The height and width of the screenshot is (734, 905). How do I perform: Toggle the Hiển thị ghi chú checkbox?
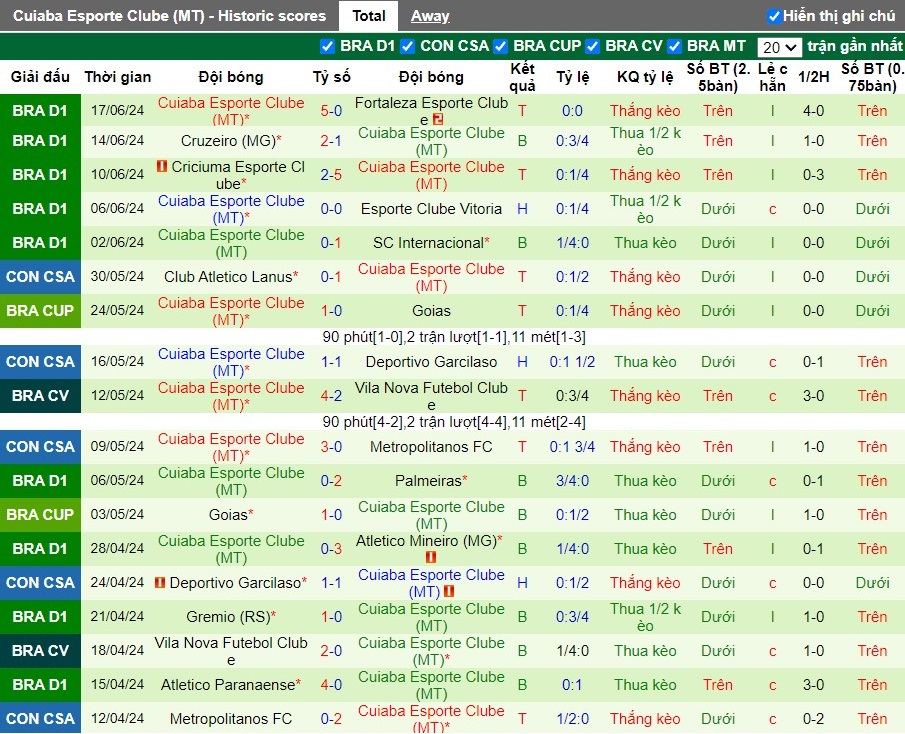[774, 16]
